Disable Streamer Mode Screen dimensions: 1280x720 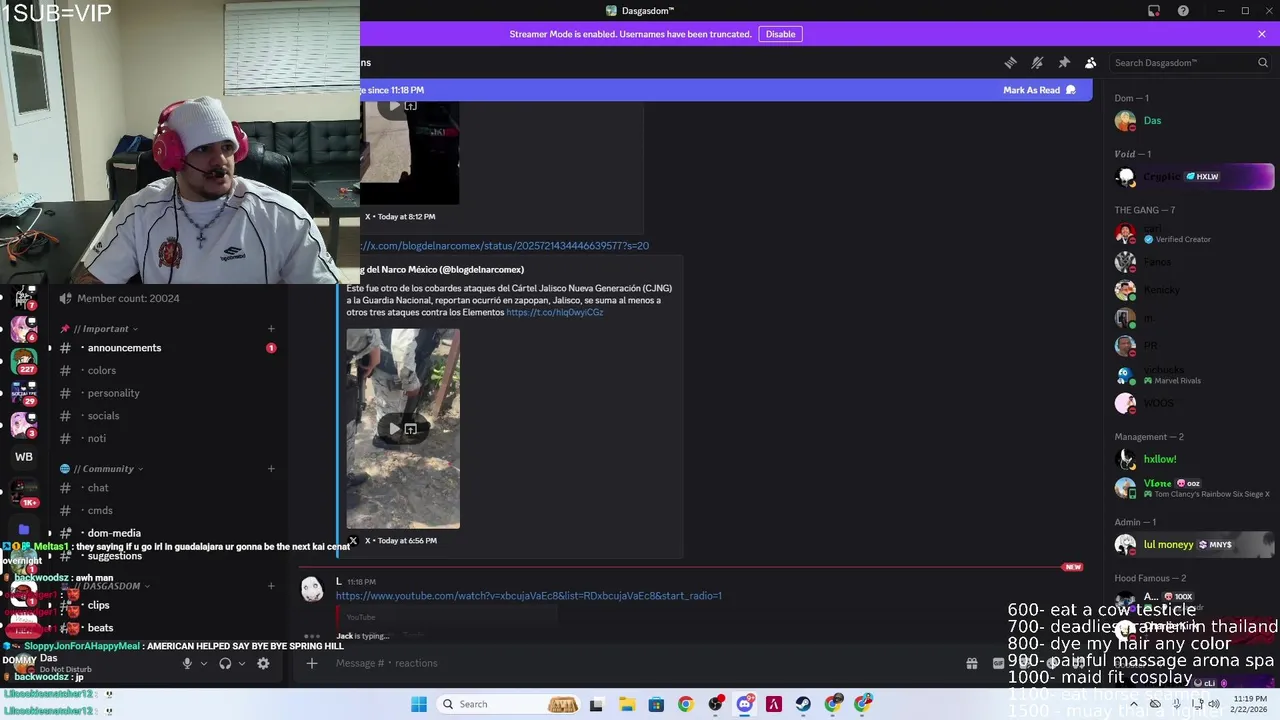[x=780, y=34]
